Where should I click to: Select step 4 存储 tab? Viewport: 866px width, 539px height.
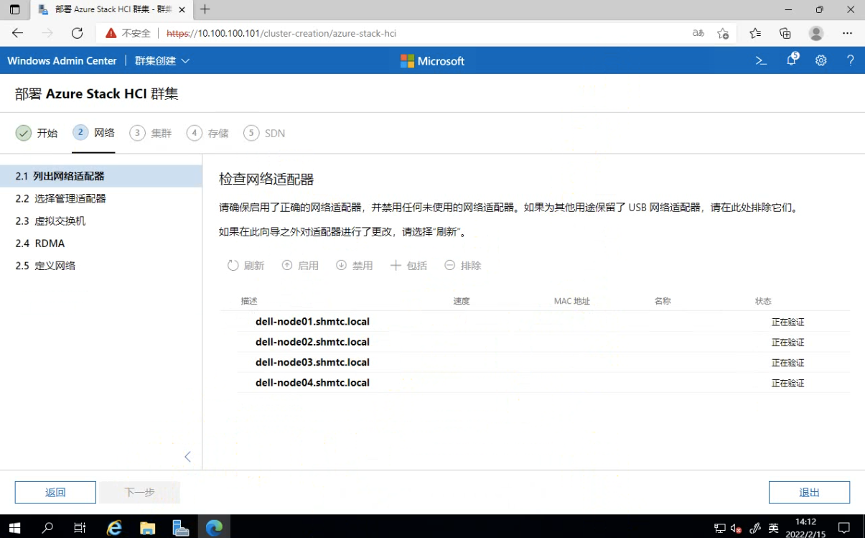tap(208, 133)
